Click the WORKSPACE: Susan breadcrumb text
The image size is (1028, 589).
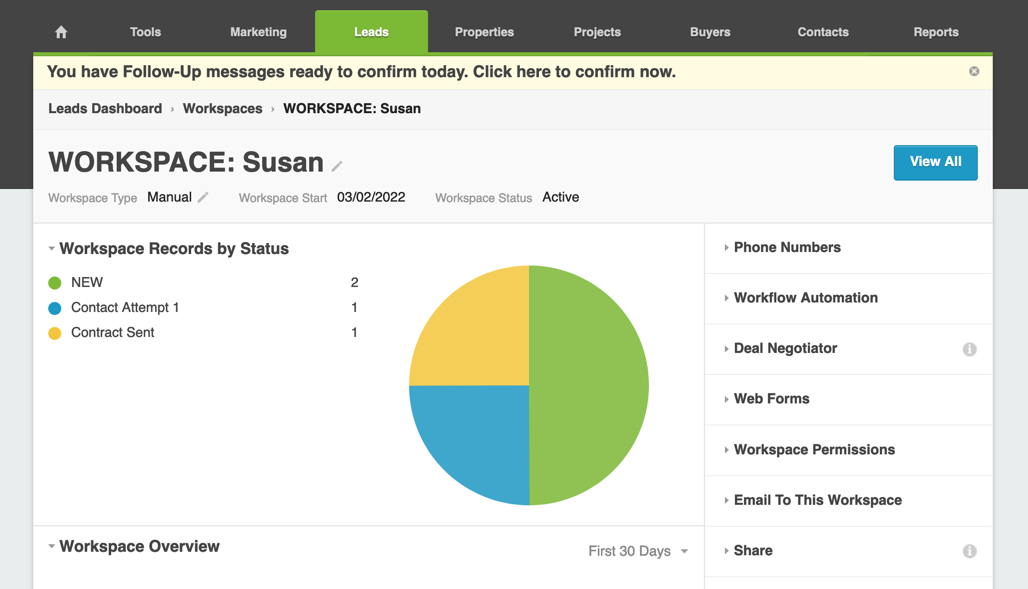pyautogui.click(x=352, y=108)
